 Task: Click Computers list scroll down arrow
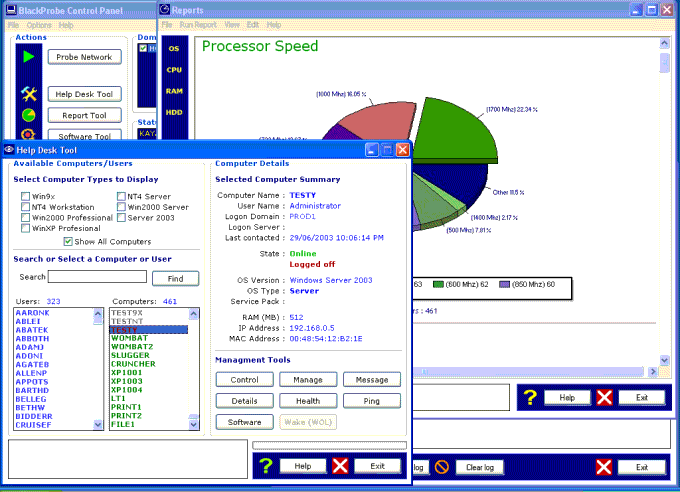tap(194, 424)
